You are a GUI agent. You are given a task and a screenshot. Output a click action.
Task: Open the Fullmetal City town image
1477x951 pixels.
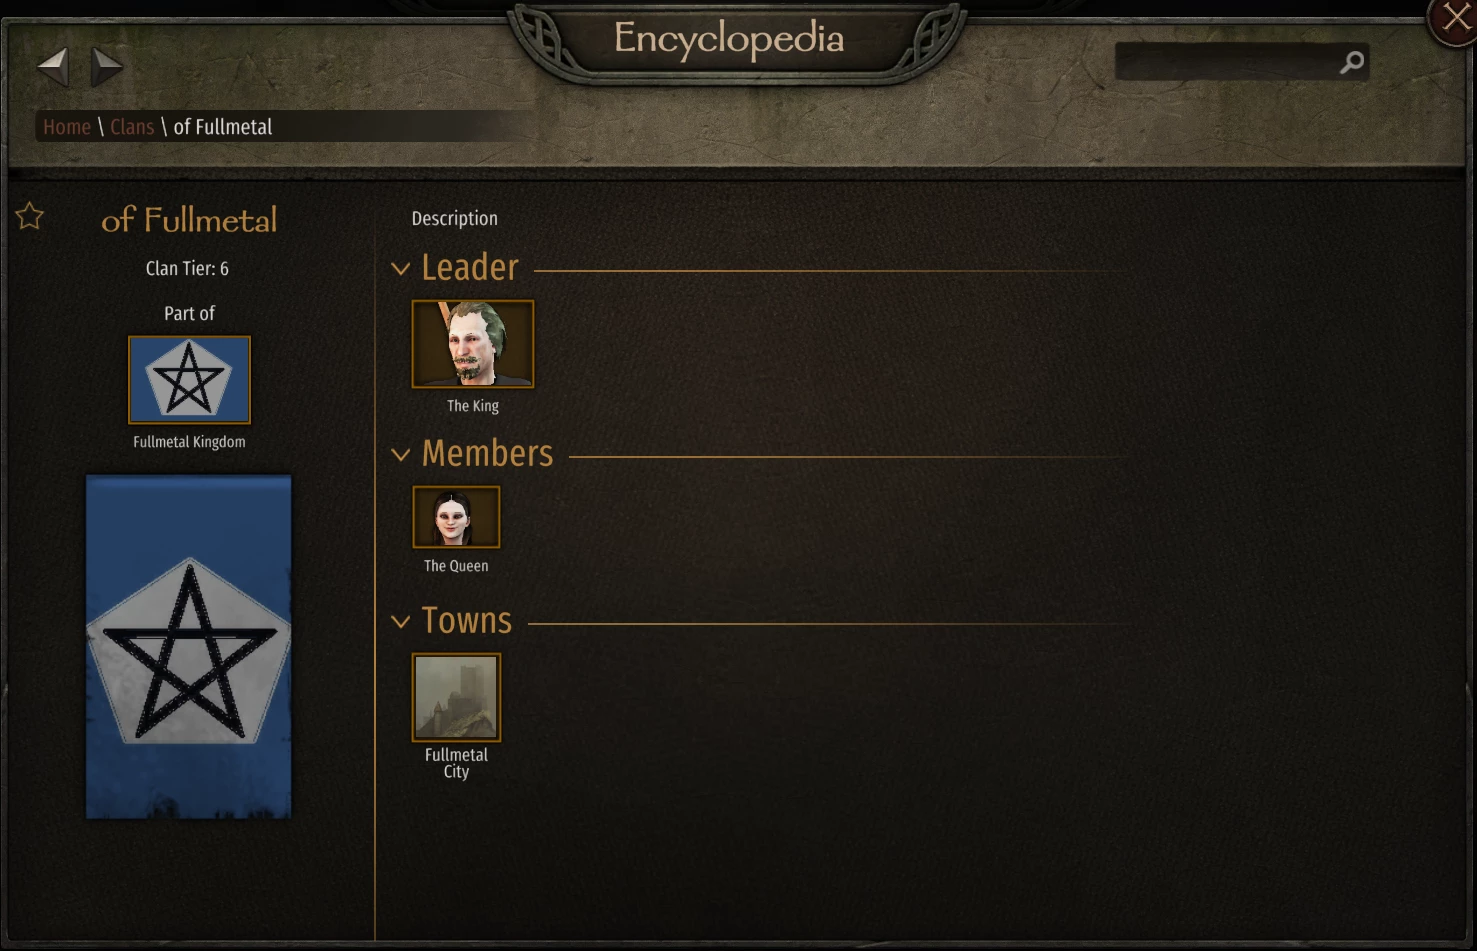point(456,697)
